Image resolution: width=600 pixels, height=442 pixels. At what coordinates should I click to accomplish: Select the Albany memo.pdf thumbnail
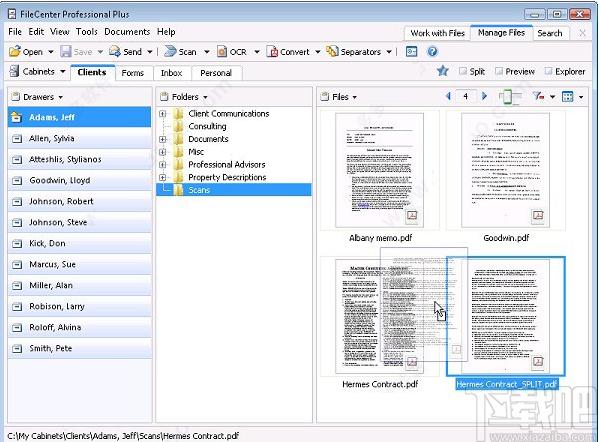click(380, 170)
